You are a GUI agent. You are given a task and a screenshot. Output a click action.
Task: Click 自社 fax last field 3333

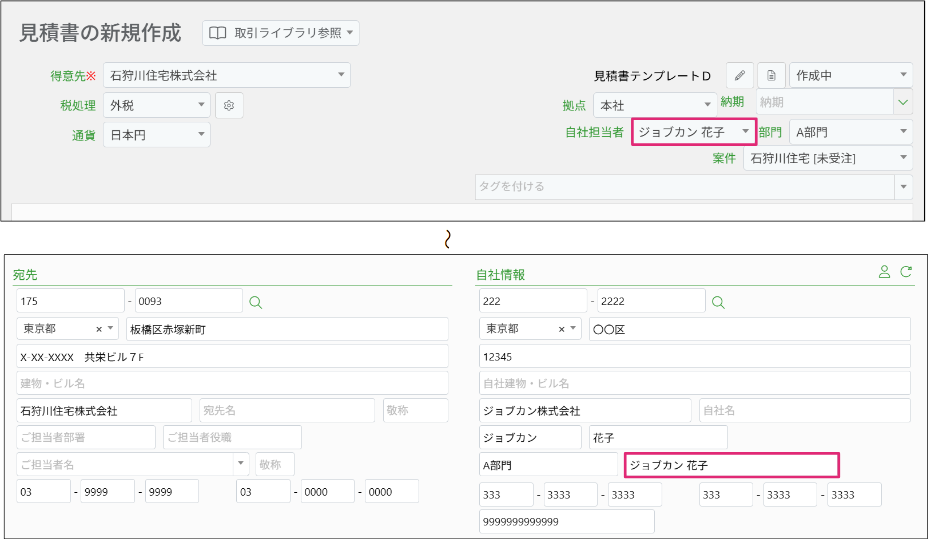(x=854, y=495)
